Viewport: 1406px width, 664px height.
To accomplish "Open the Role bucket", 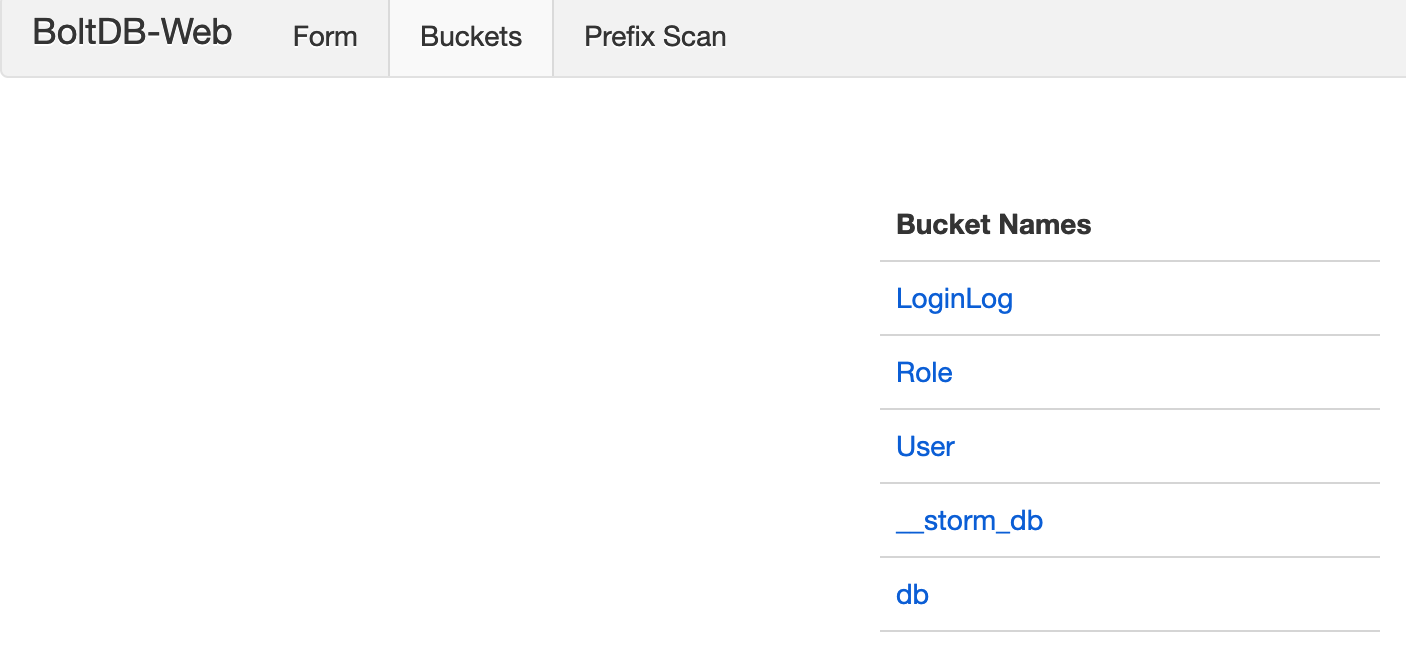I will point(924,373).
